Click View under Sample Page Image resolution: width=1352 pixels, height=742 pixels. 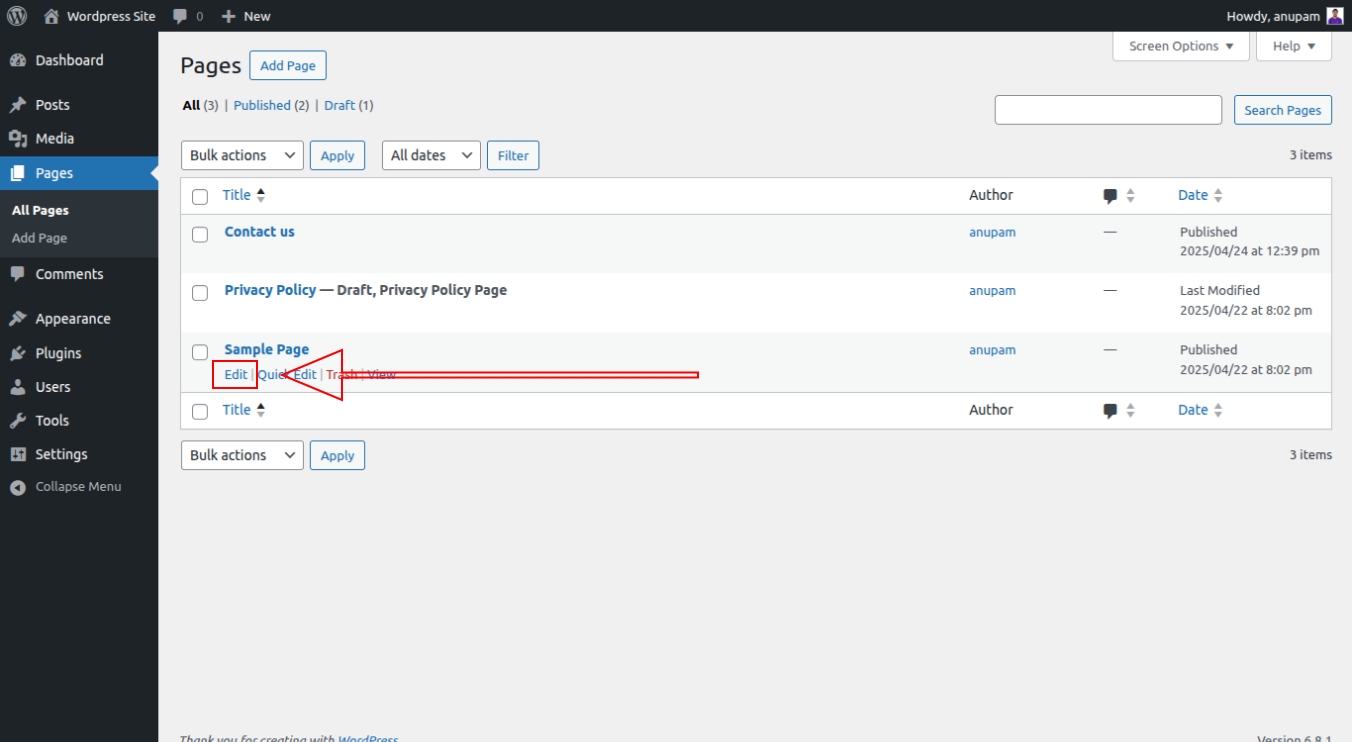(381, 374)
